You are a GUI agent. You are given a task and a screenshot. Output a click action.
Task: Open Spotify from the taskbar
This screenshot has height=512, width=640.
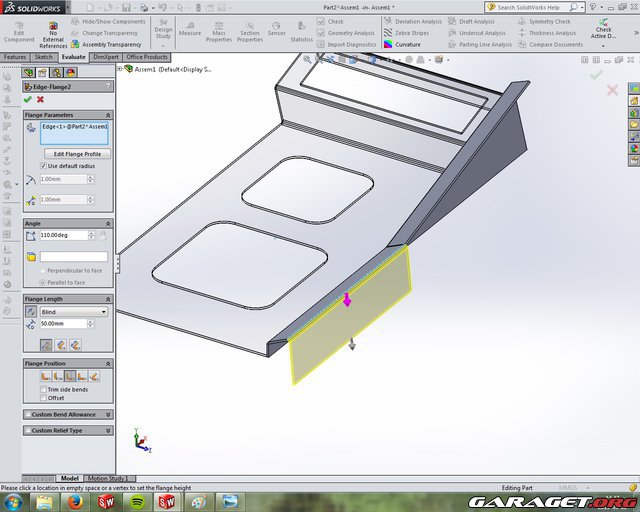click(x=136, y=501)
